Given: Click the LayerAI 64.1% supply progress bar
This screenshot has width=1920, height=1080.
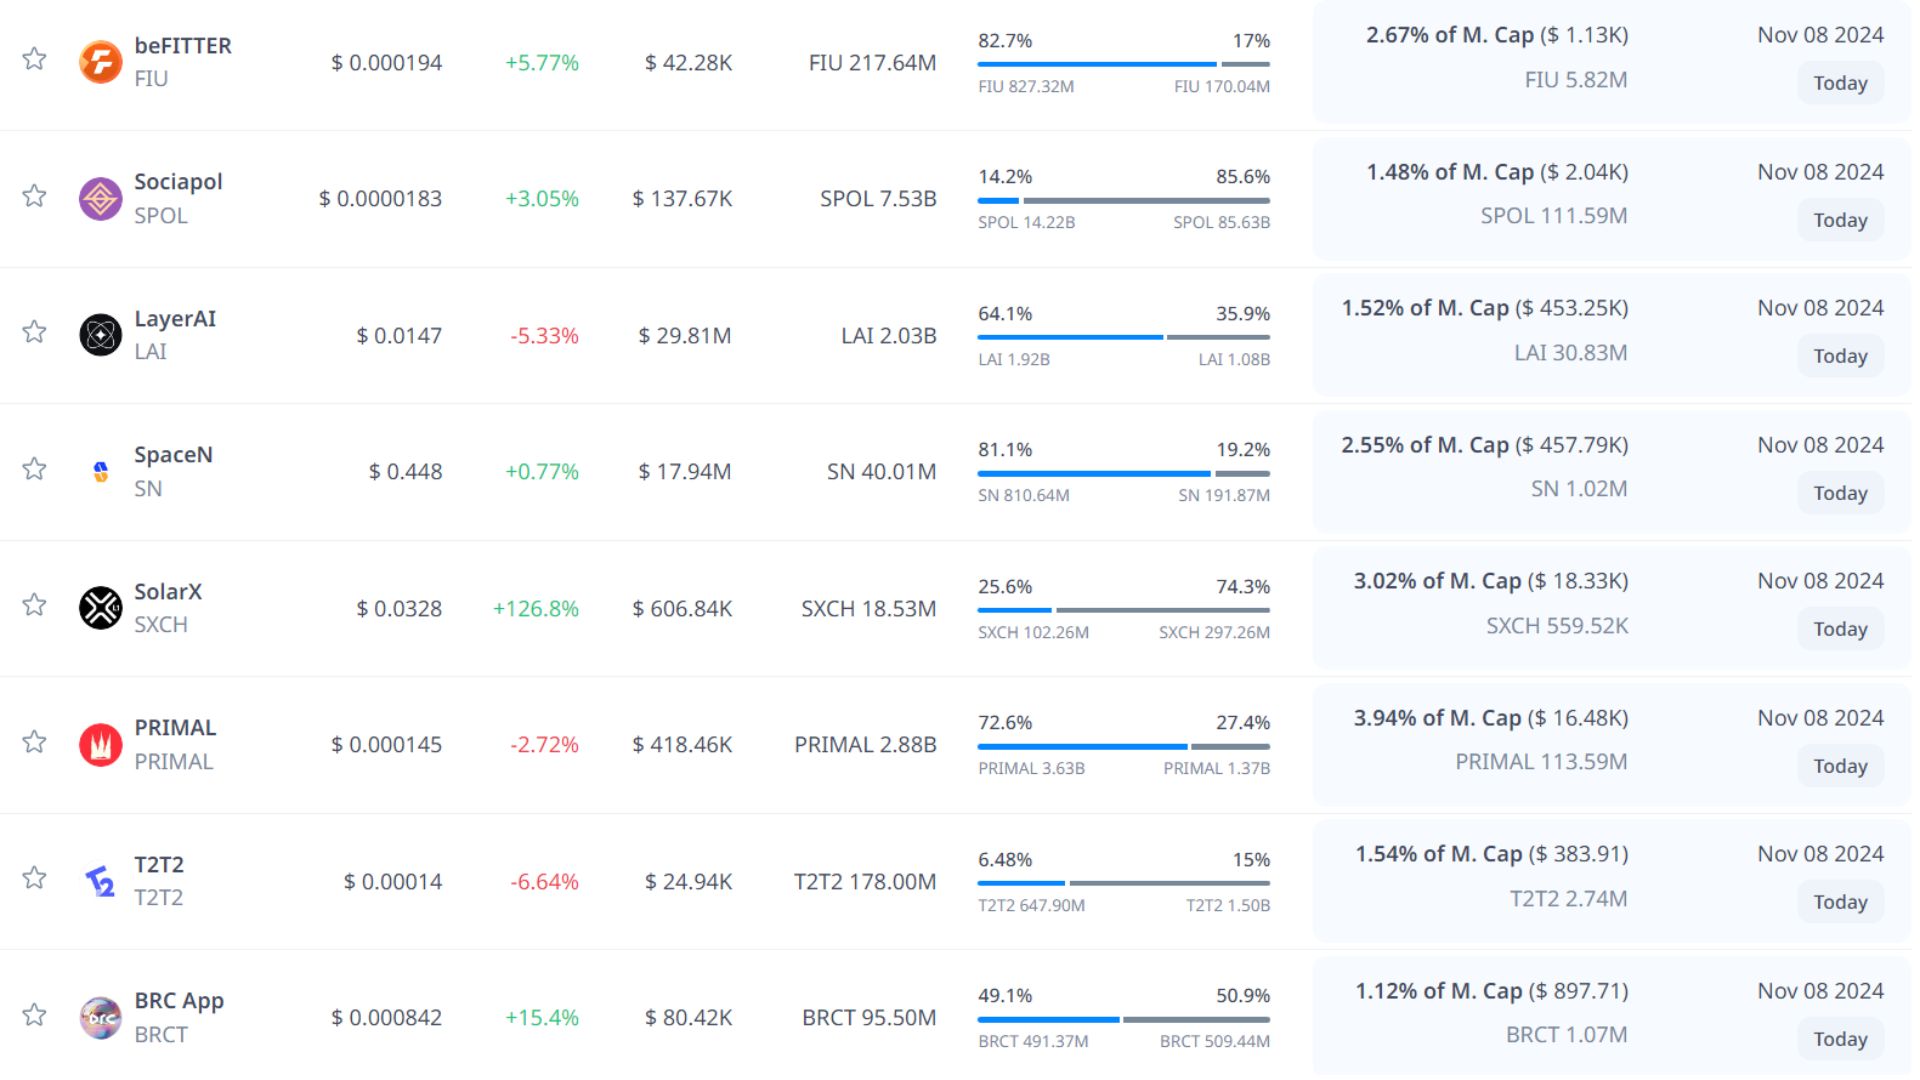Looking at the screenshot, I should (x=1070, y=337).
